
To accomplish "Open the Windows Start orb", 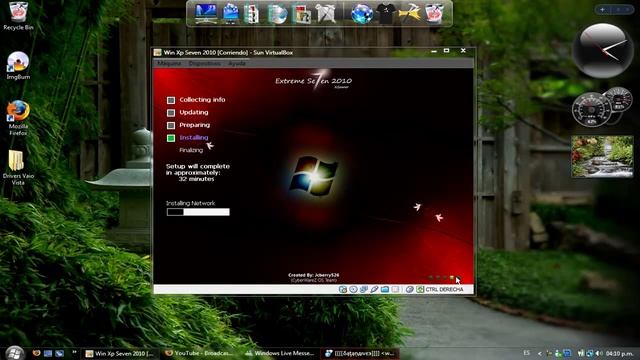I will point(15,353).
